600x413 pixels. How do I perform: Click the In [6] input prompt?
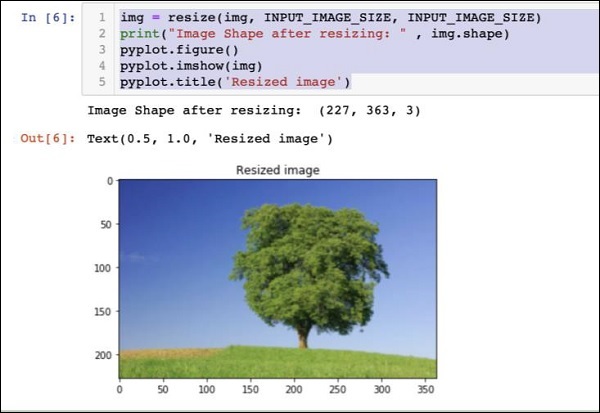[48, 18]
